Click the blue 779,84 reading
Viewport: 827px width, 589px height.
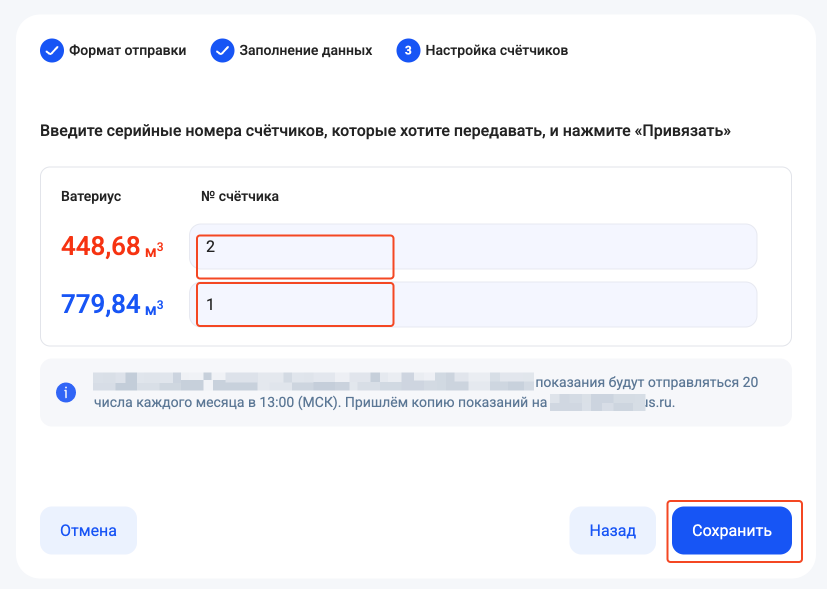click(x=100, y=304)
